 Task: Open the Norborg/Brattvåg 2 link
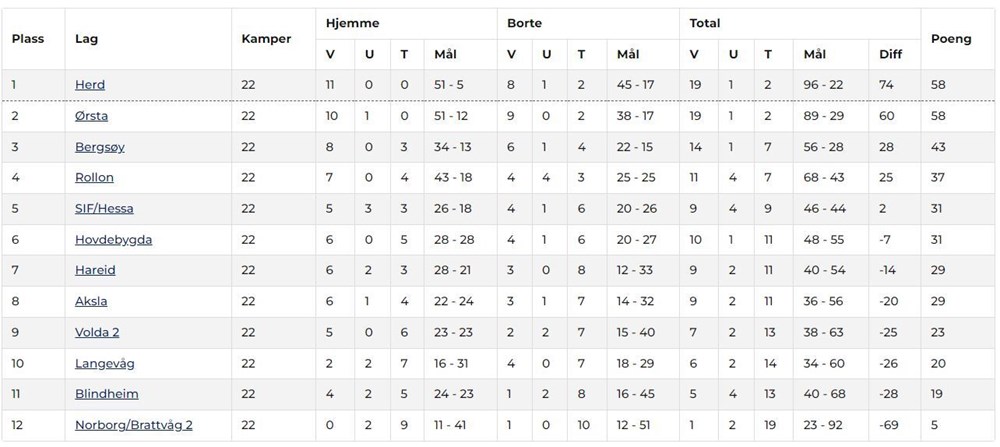(x=134, y=425)
